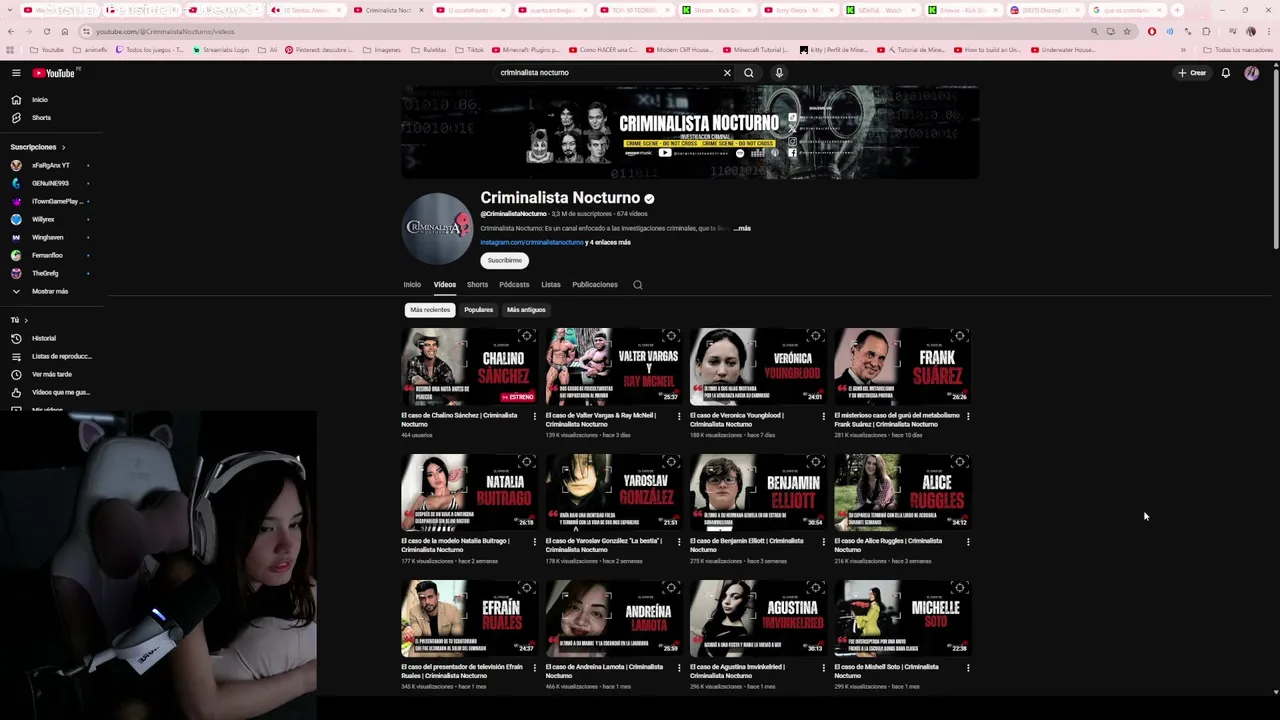Open options menu for Mishell Soto video
Screen dimensions: 1280x720
click(967, 668)
